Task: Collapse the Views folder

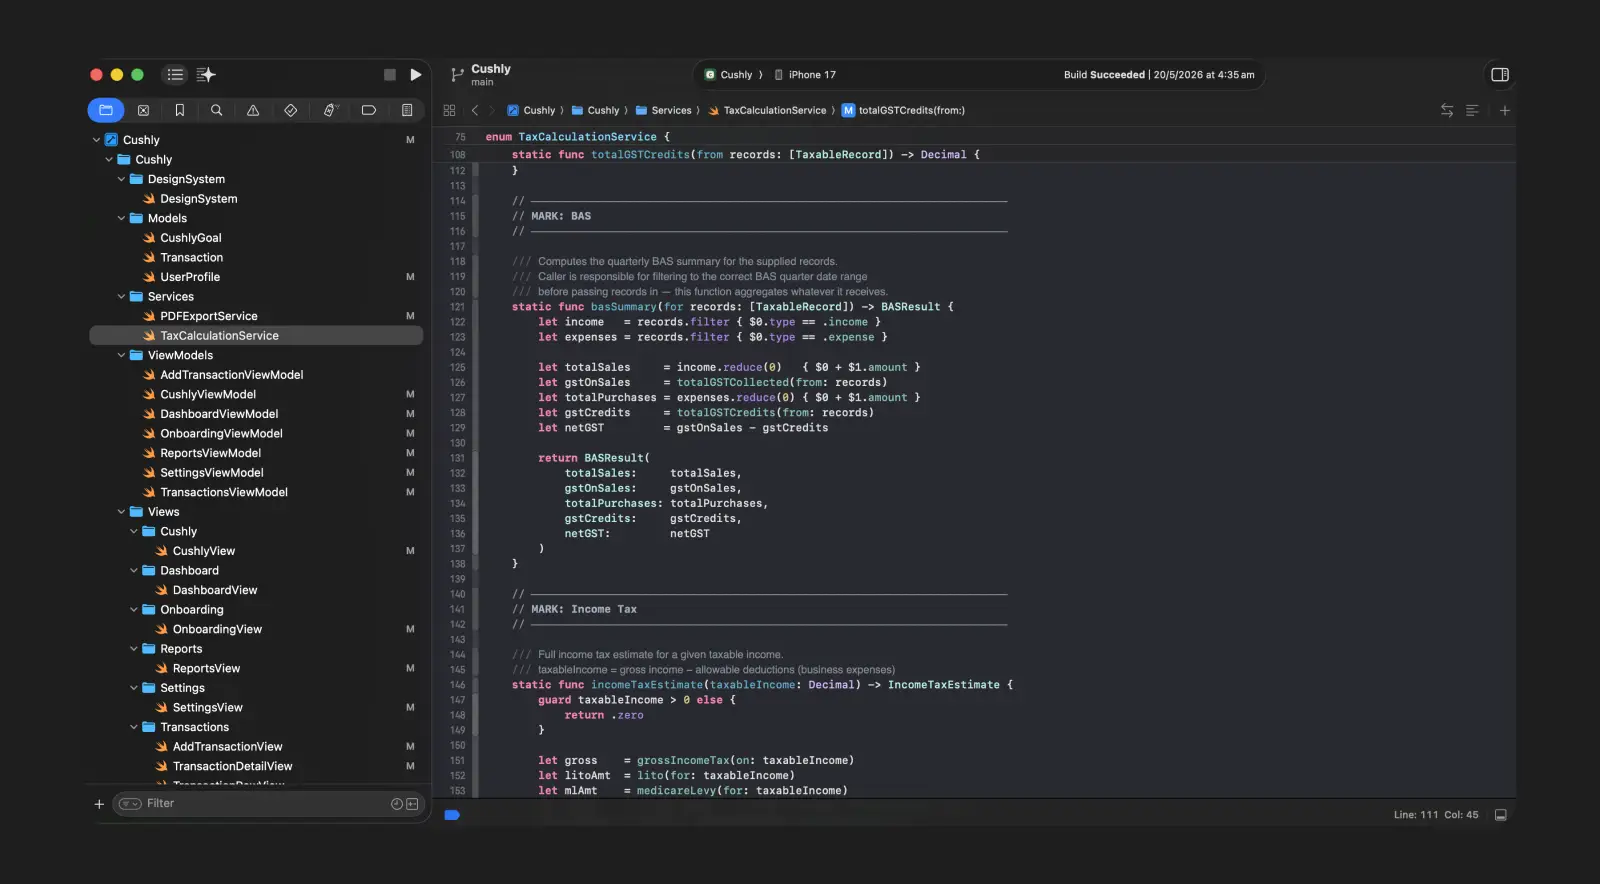Action: 122,512
